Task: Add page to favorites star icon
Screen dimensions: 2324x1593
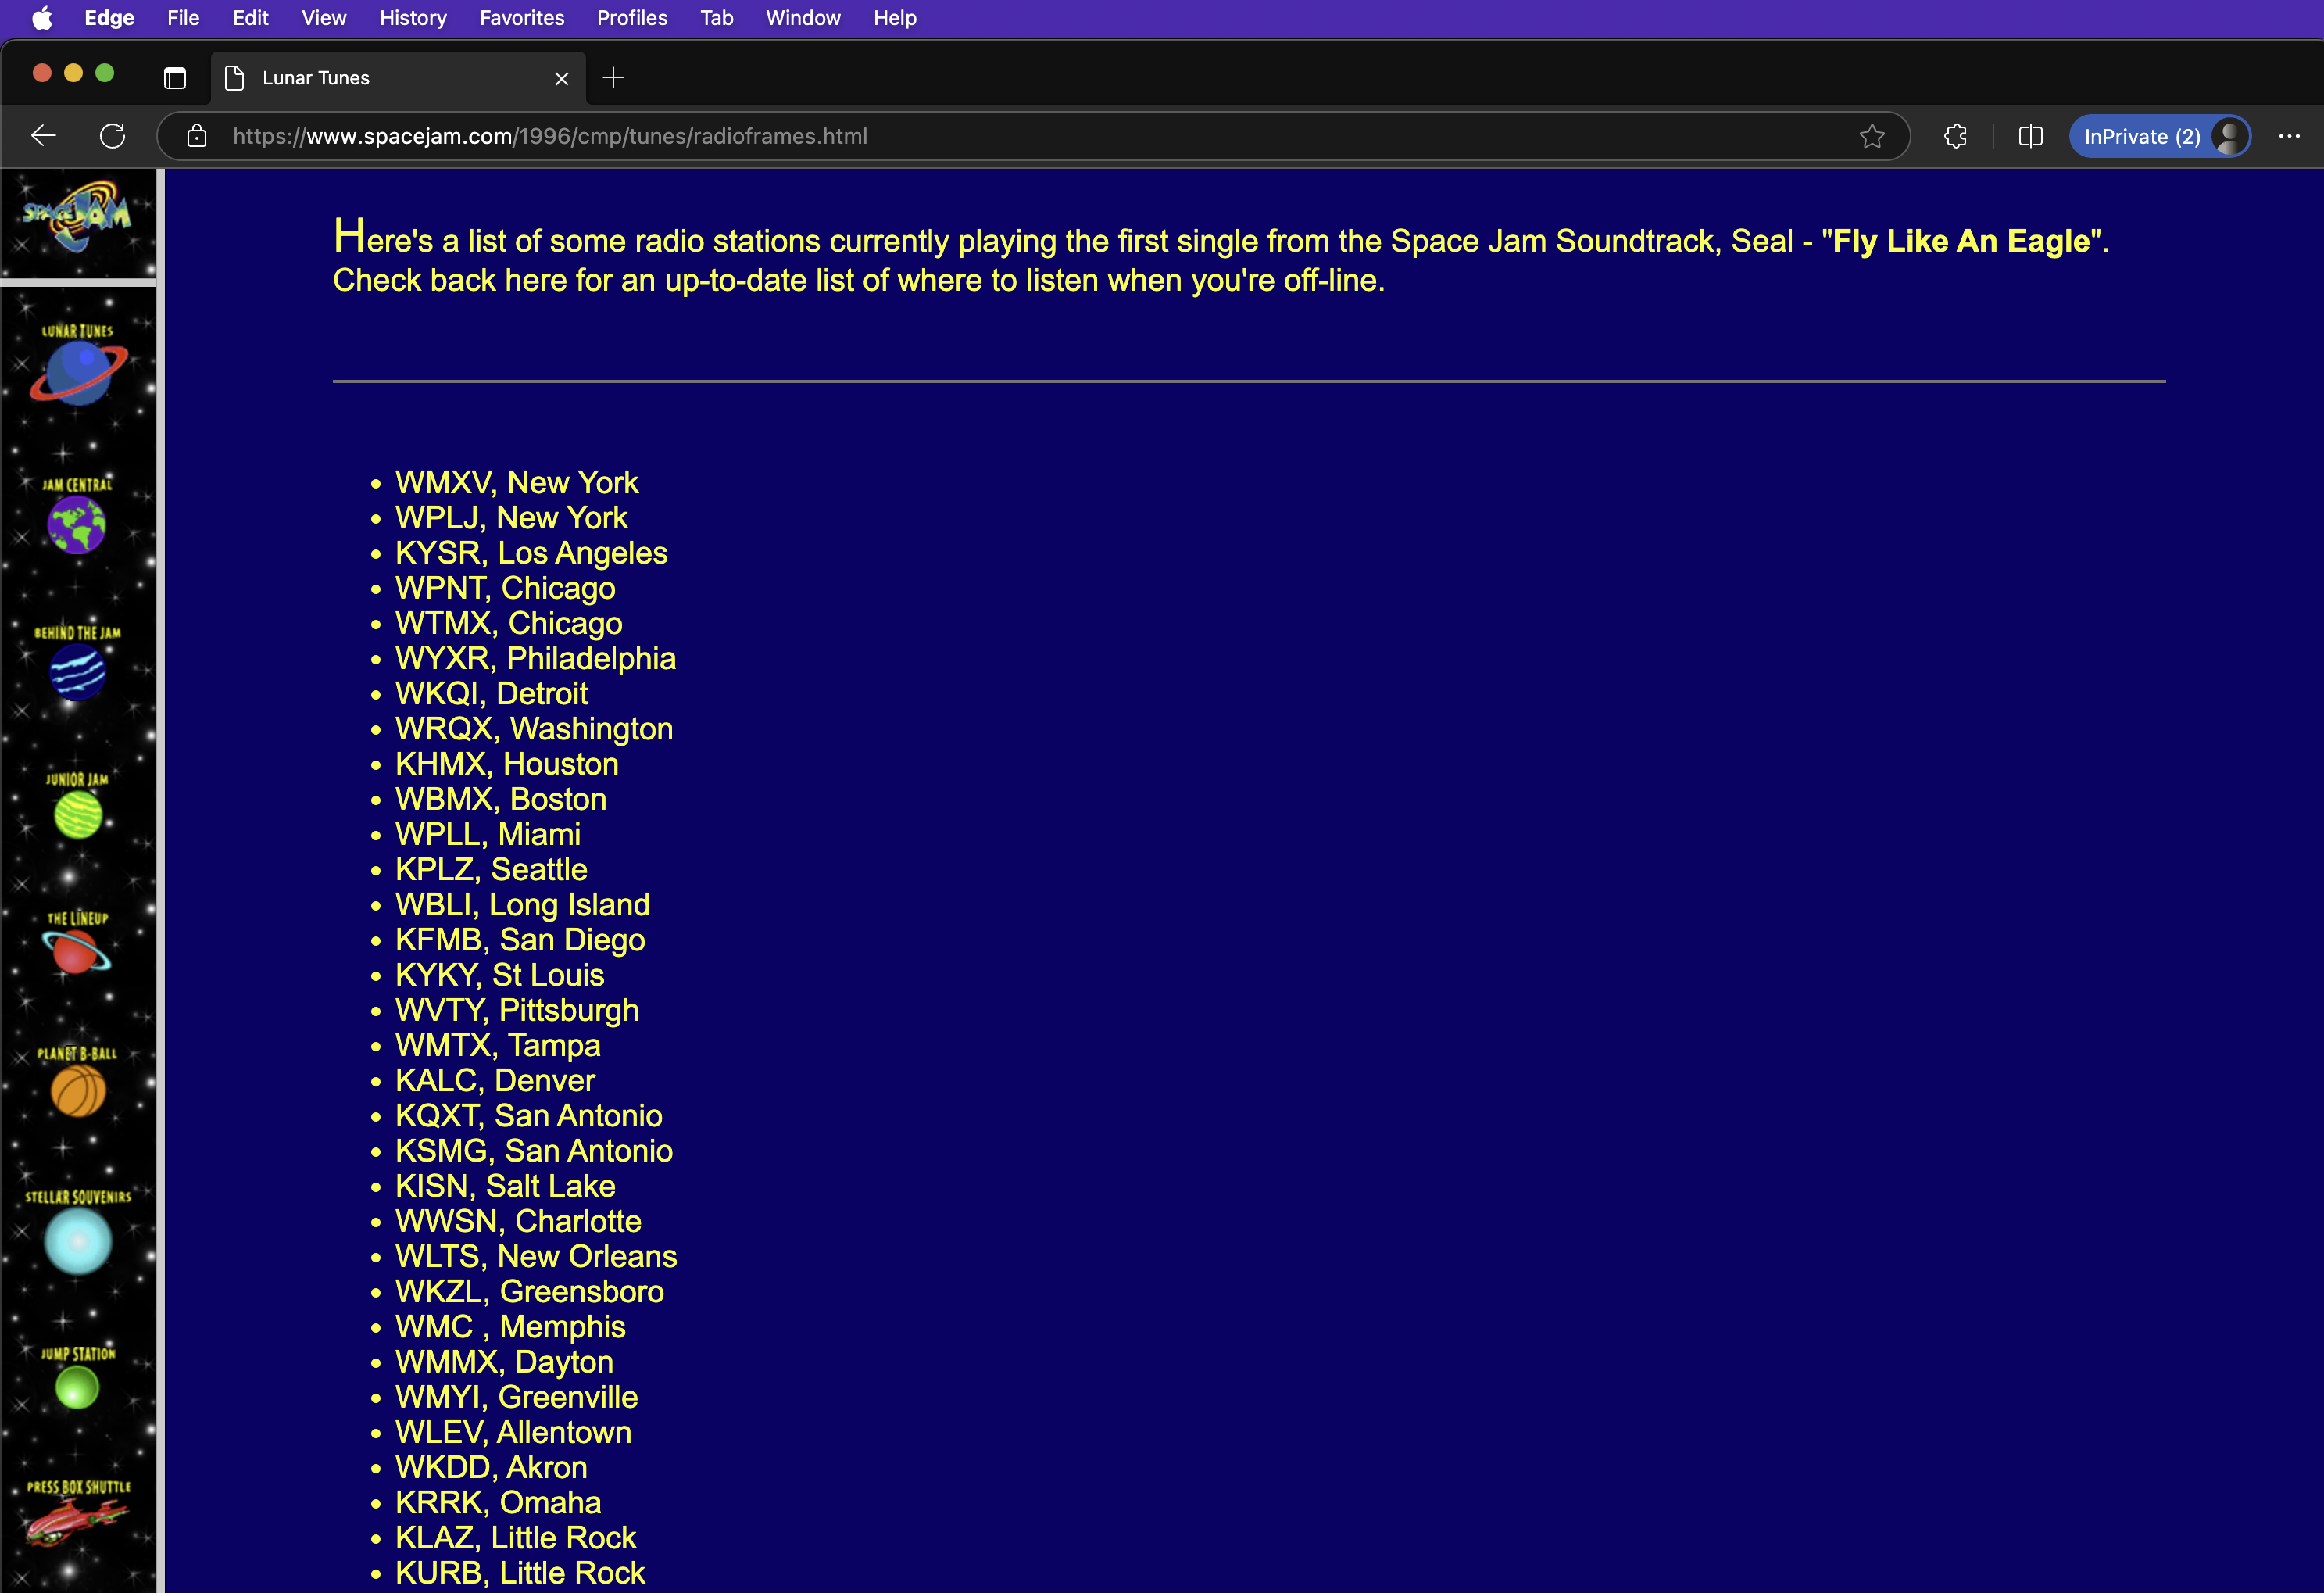Action: [x=1872, y=136]
